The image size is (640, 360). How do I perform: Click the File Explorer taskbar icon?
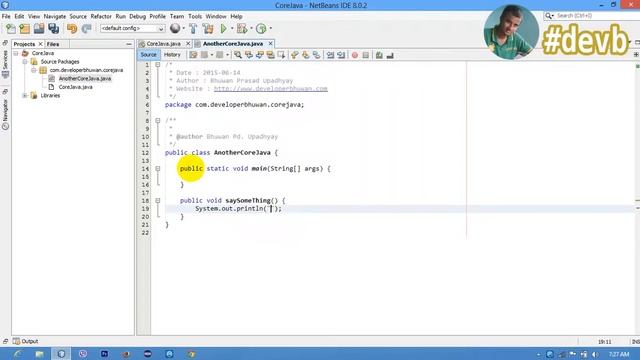[x=40, y=354]
